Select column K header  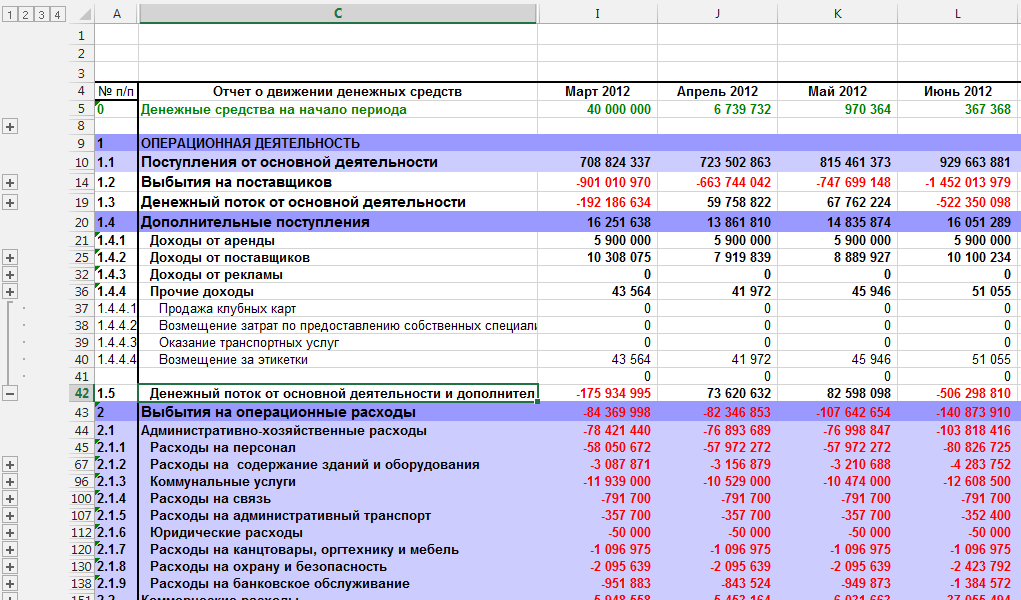coord(837,13)
